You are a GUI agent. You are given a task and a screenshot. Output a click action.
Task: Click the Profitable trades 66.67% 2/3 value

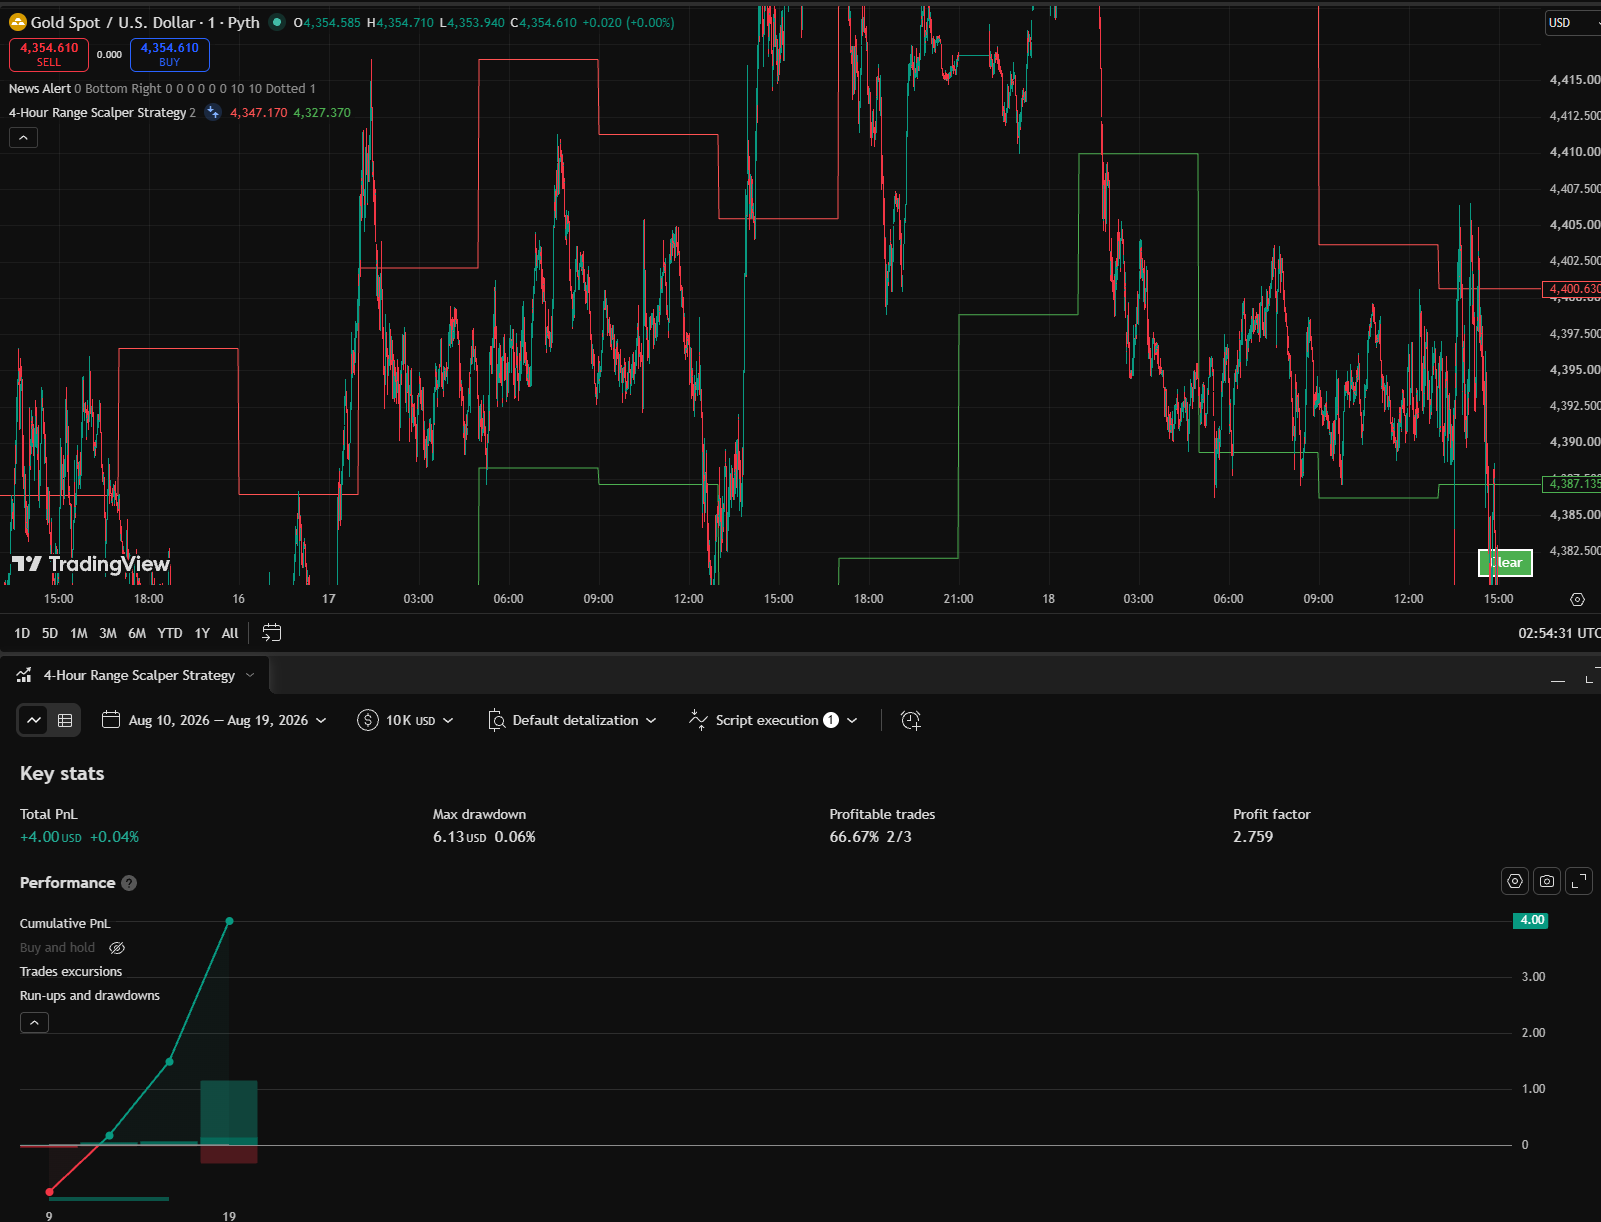click(x=870, y=837)
